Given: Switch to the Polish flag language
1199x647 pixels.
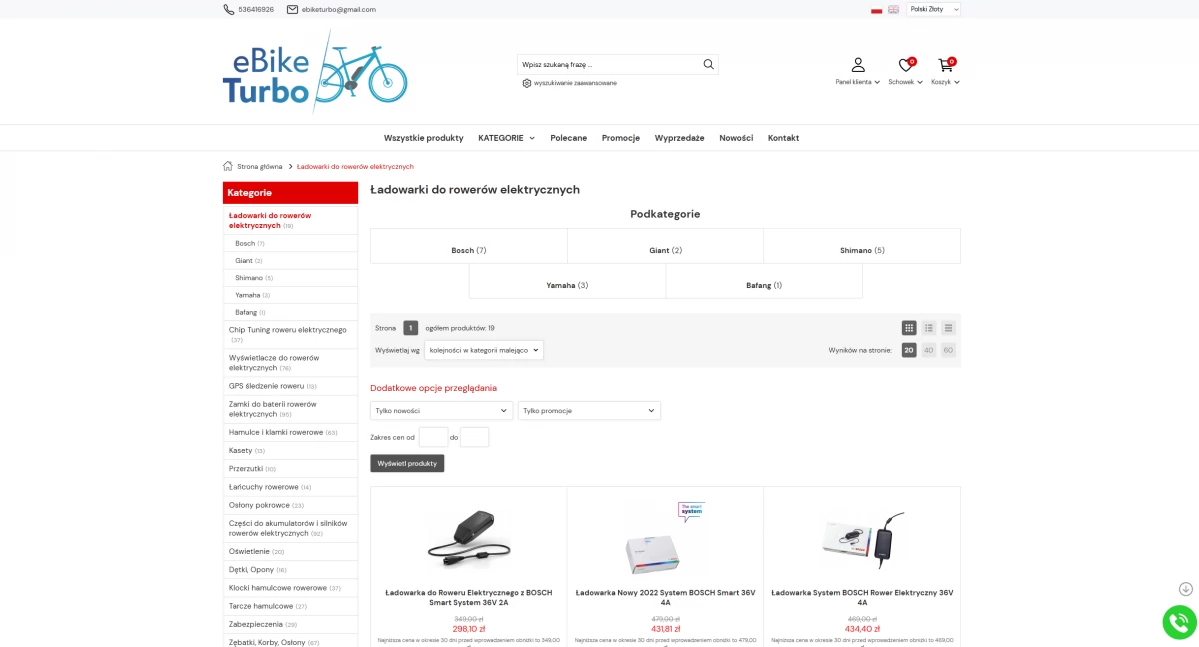Looking at the screenshot, I should 876,10.
